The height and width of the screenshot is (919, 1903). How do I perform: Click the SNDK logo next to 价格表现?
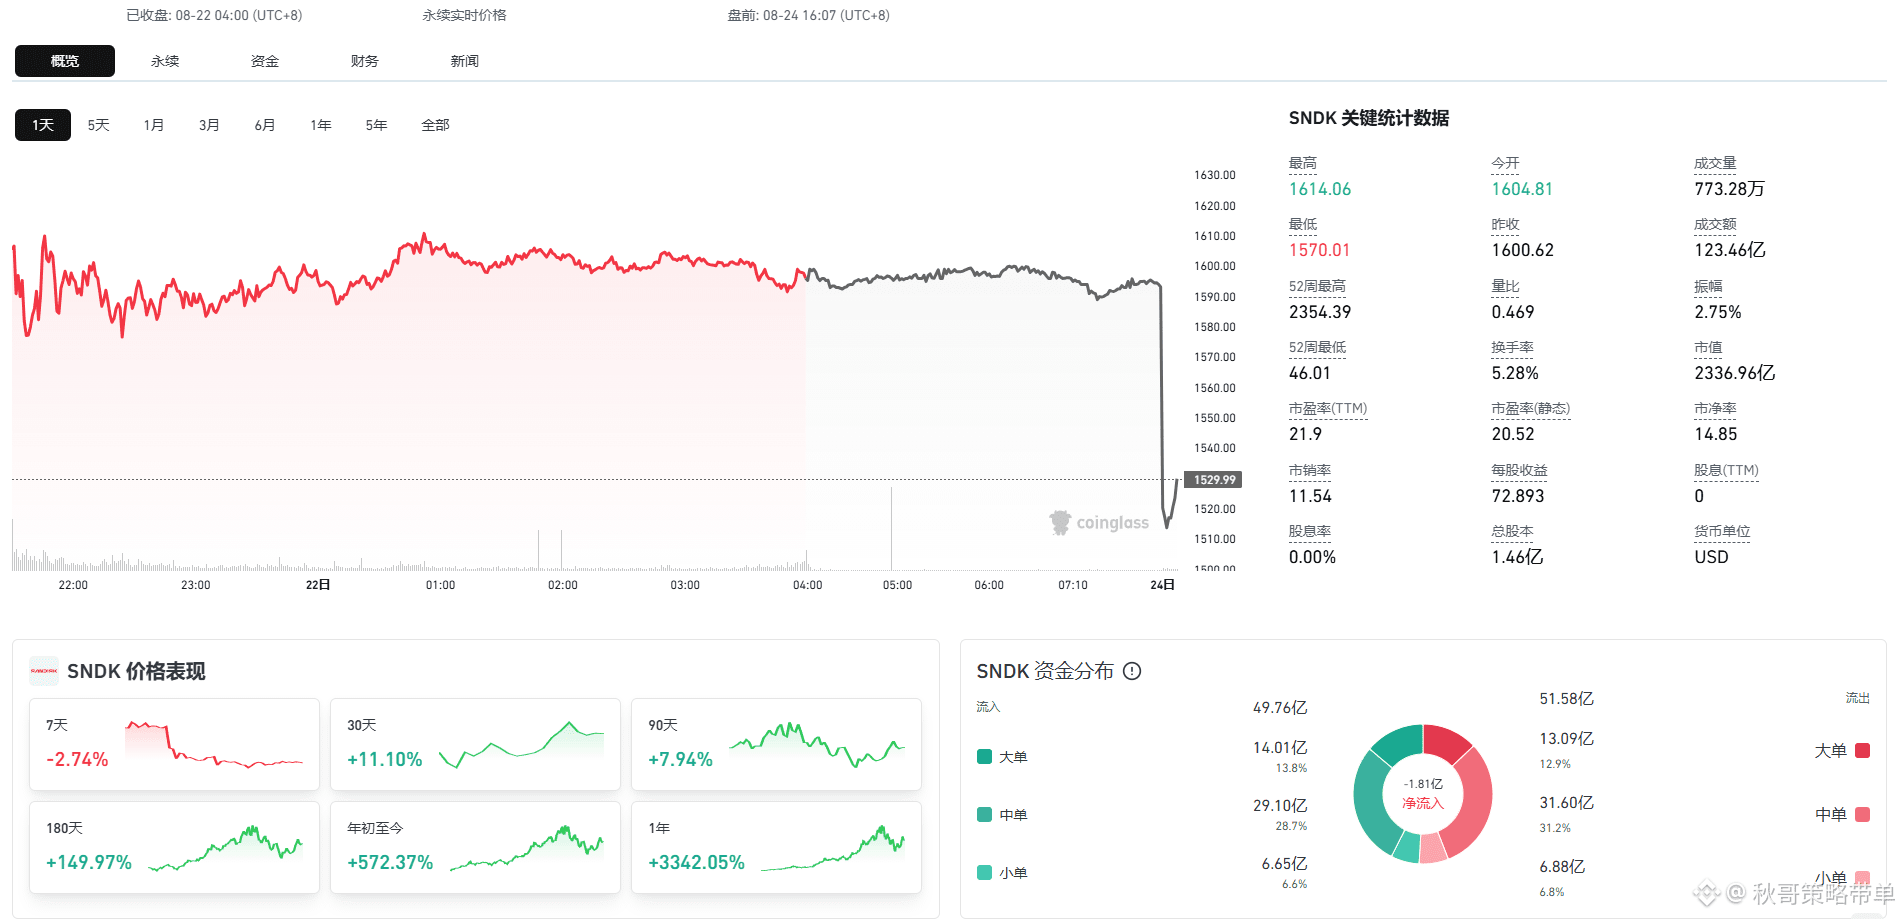[x=44, y=671]
